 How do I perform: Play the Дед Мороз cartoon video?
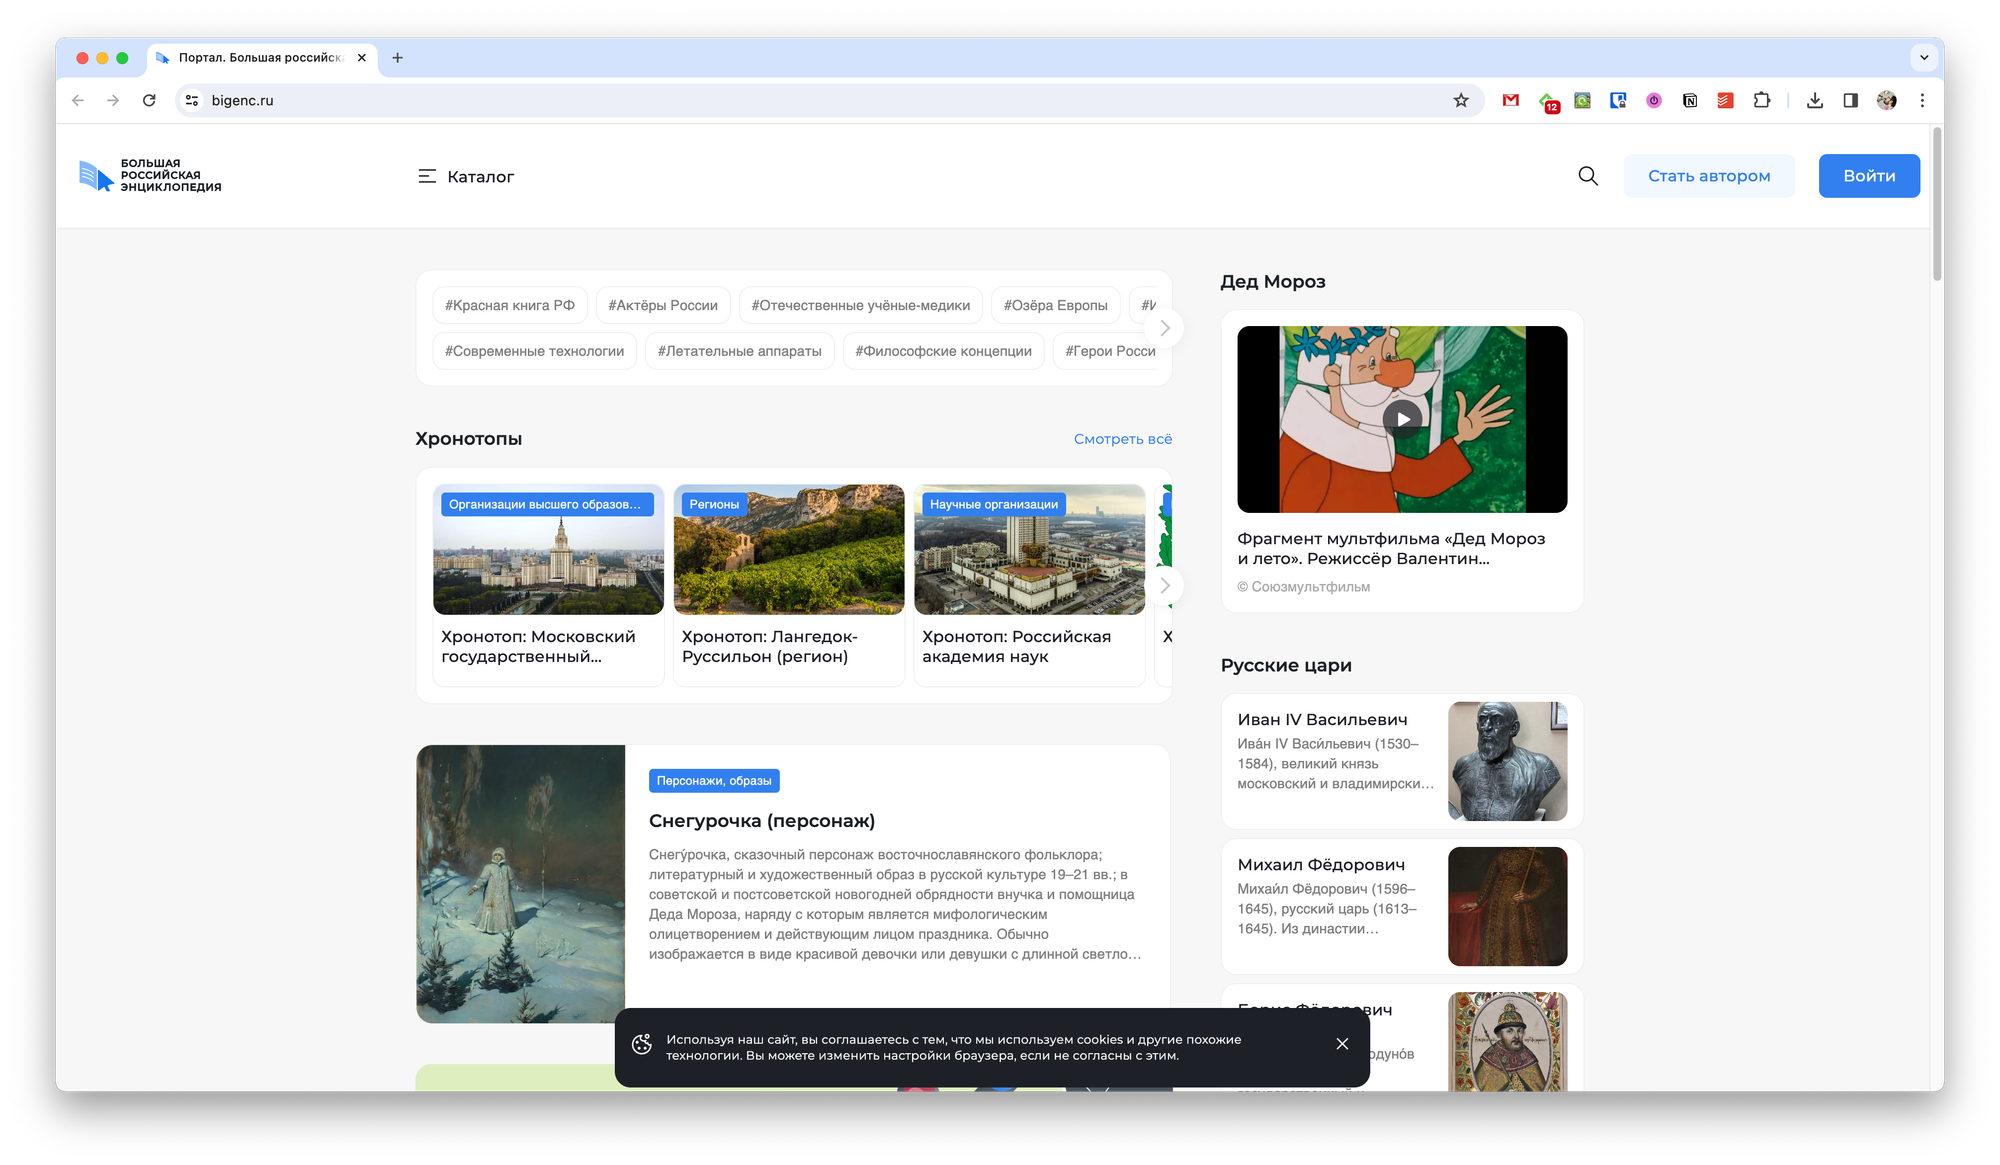point(1402,419)
